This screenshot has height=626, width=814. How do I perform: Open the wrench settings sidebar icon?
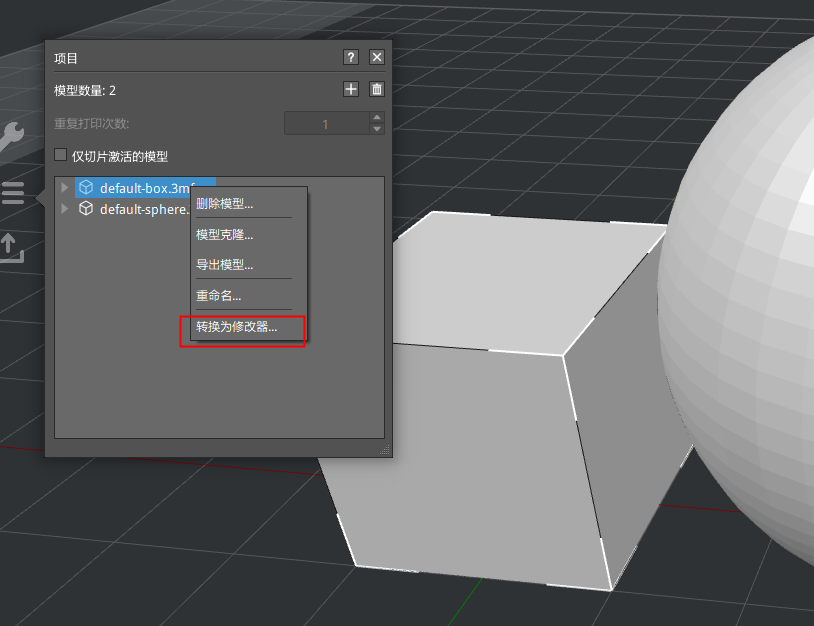11,136
